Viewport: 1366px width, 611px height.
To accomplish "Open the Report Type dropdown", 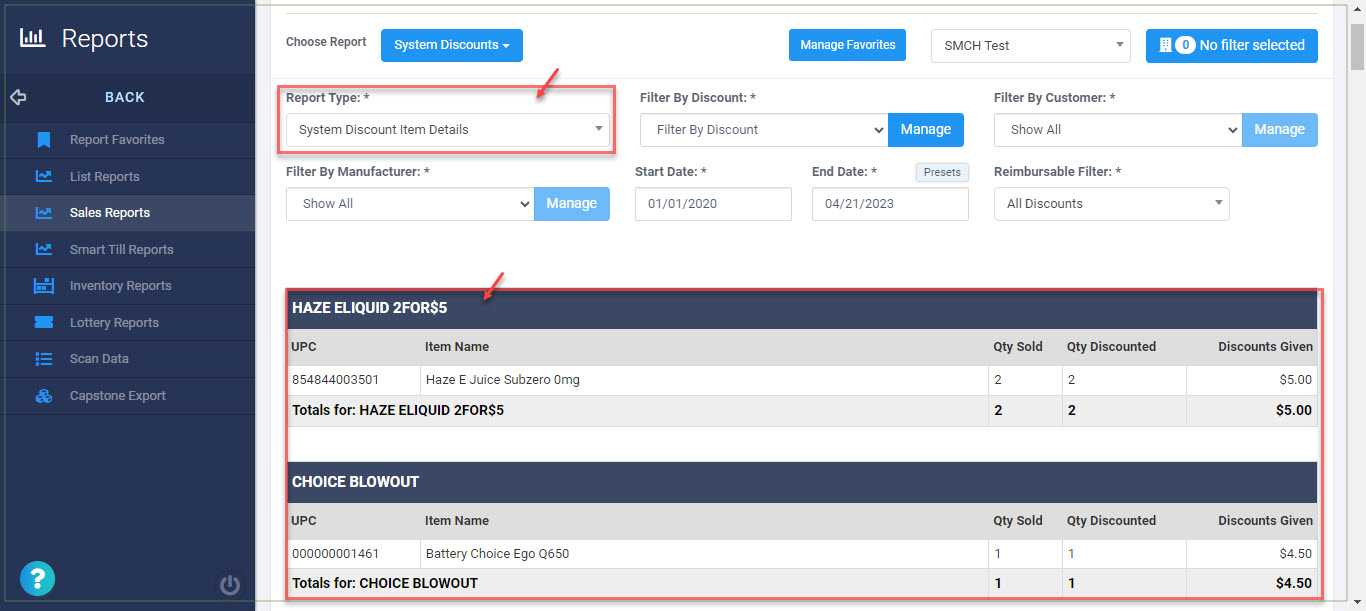I will (x=448, y=130).
